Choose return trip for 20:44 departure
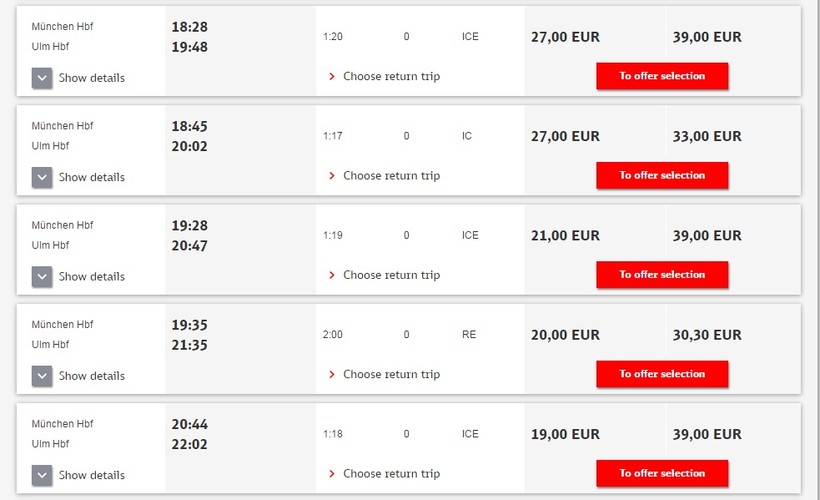 click(x=391, y=474)
